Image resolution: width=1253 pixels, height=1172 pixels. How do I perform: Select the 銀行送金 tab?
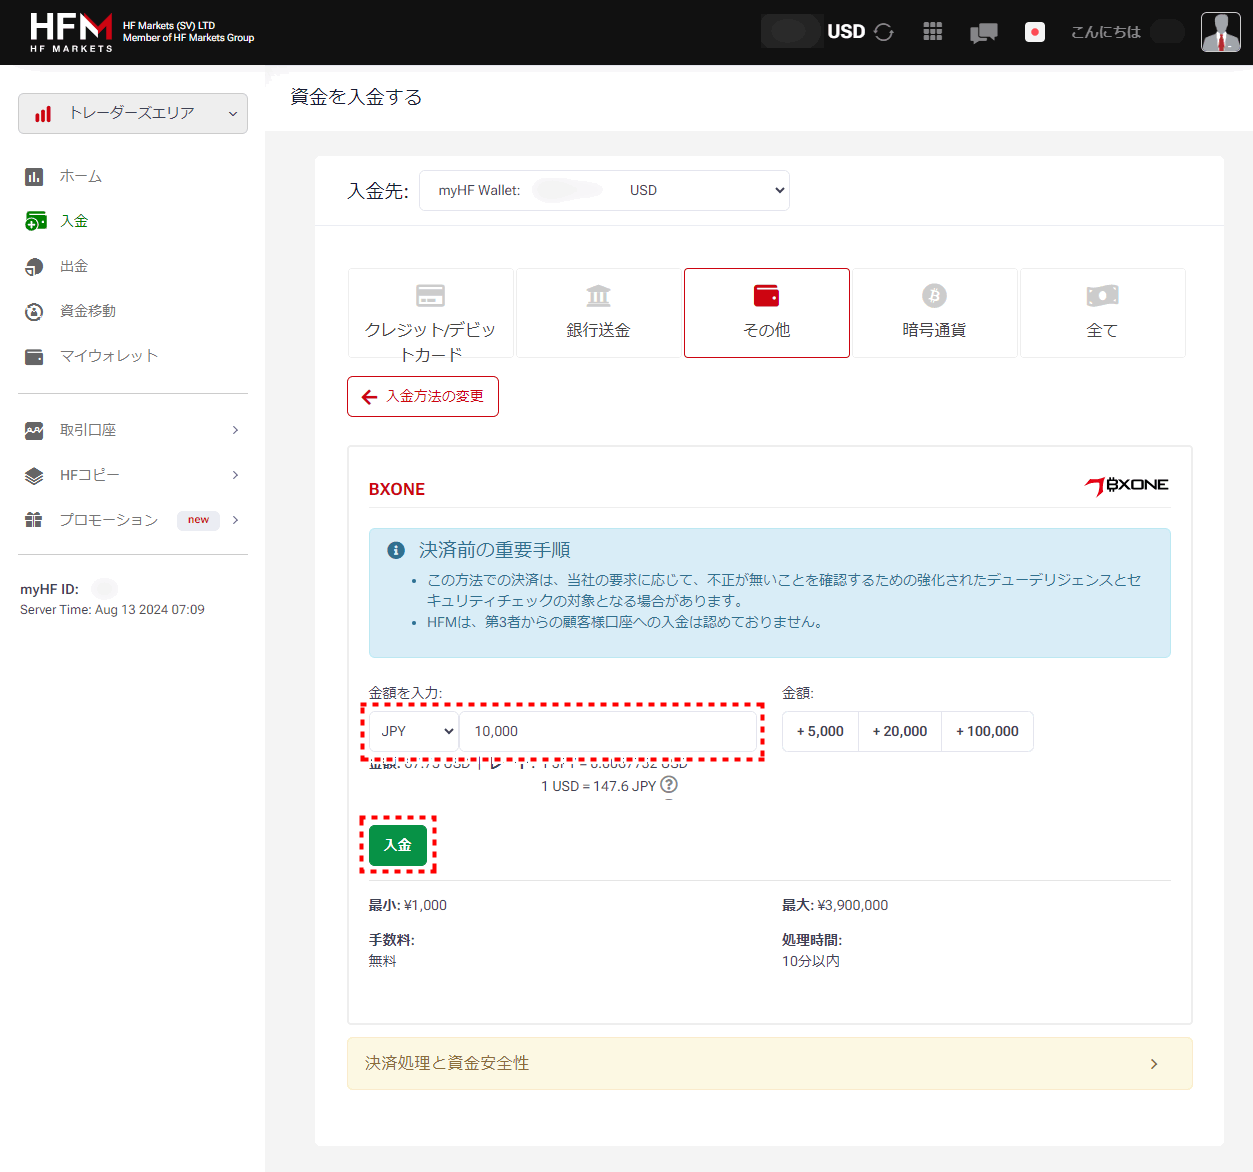tap(599, 313)
